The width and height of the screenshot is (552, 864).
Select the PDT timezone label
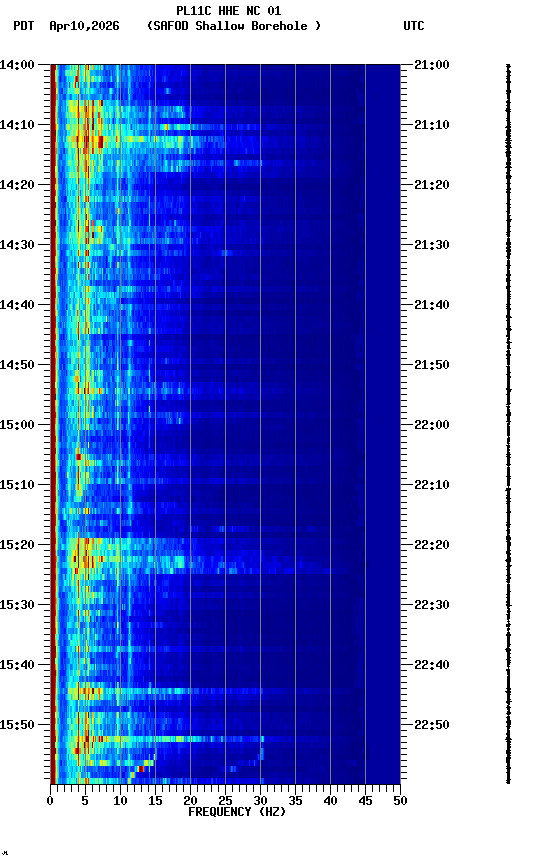(24, 26)
